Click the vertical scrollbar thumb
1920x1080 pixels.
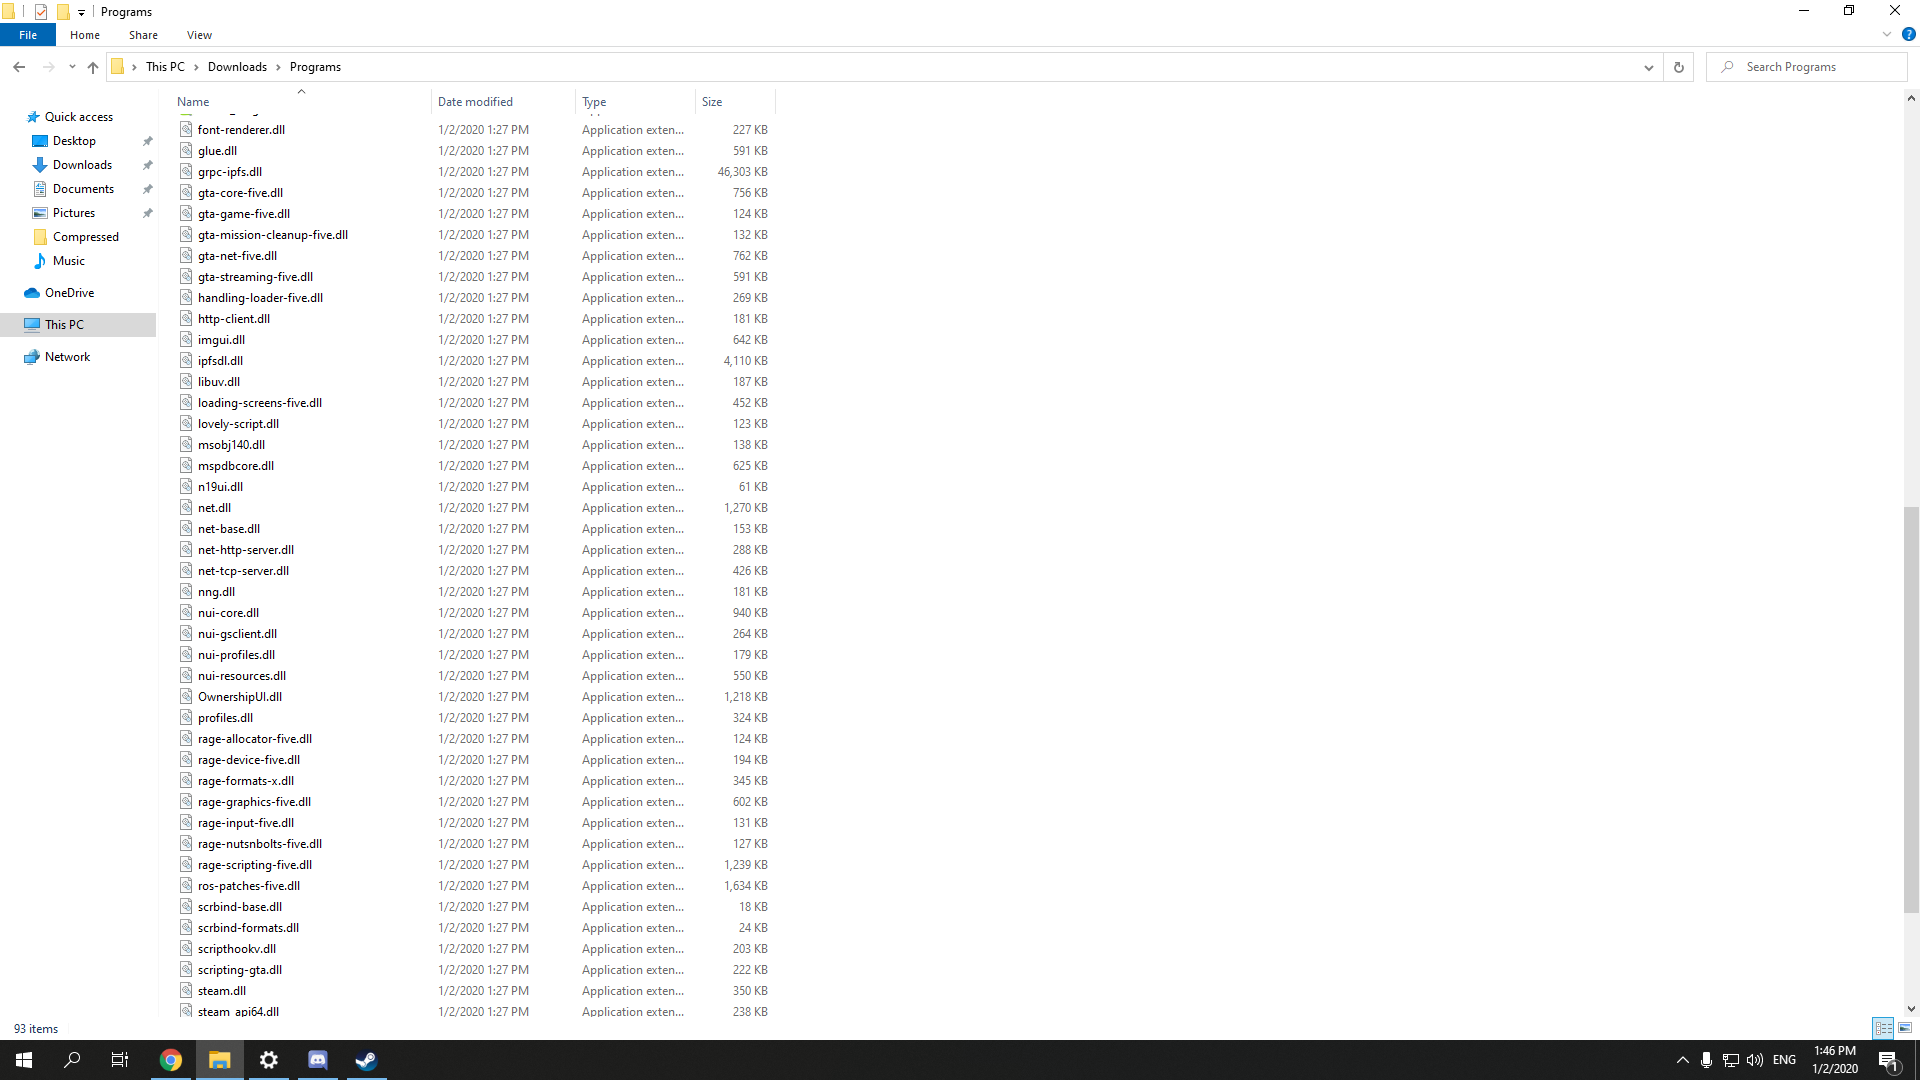1911,710
